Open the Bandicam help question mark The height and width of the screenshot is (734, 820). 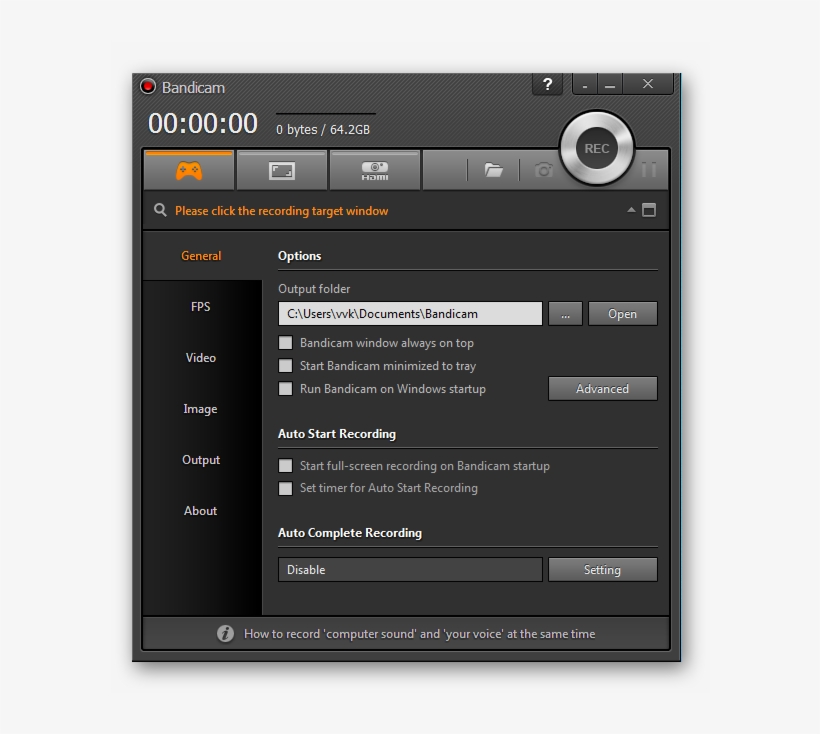pos(547,84)
